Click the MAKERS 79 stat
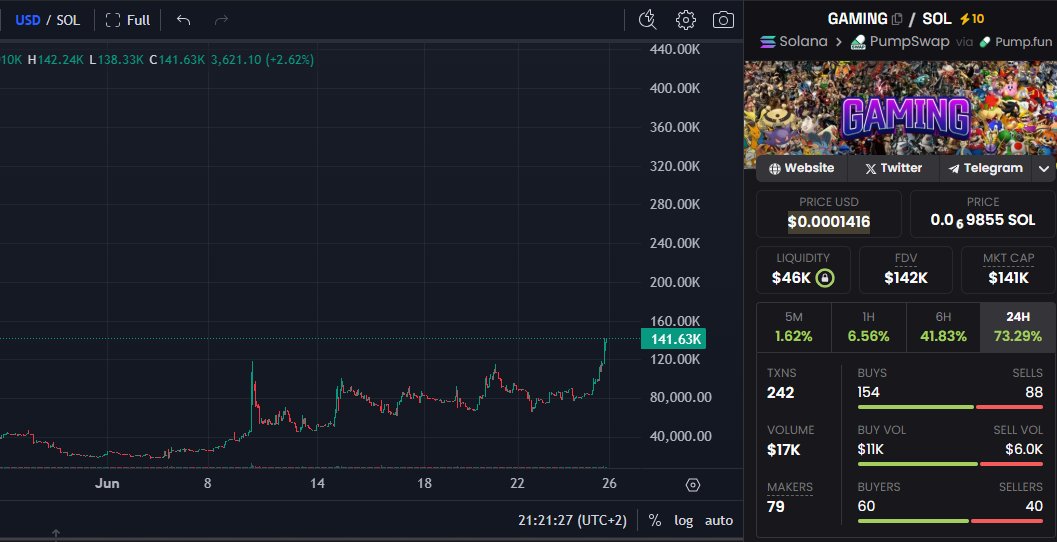 click(789, 498)
